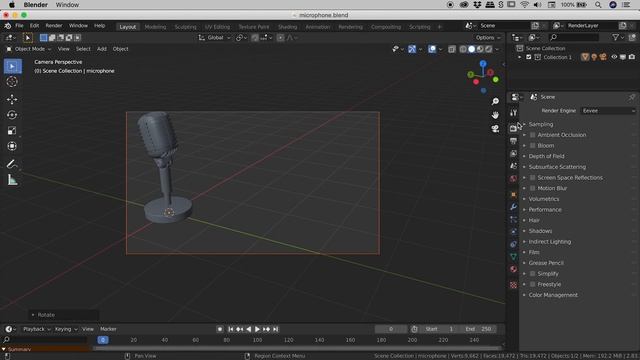Open the Object properties tab

[x=513, y=194]
